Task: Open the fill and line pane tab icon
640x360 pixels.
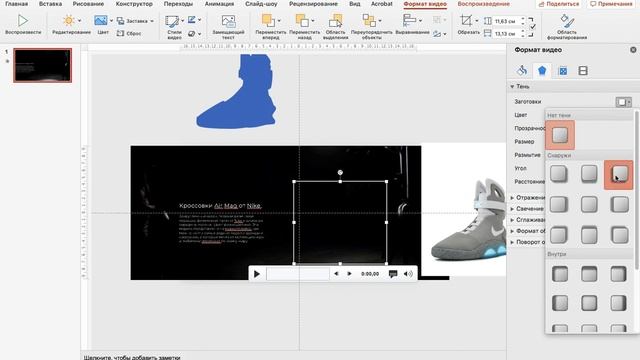Action: pos(522,71)
